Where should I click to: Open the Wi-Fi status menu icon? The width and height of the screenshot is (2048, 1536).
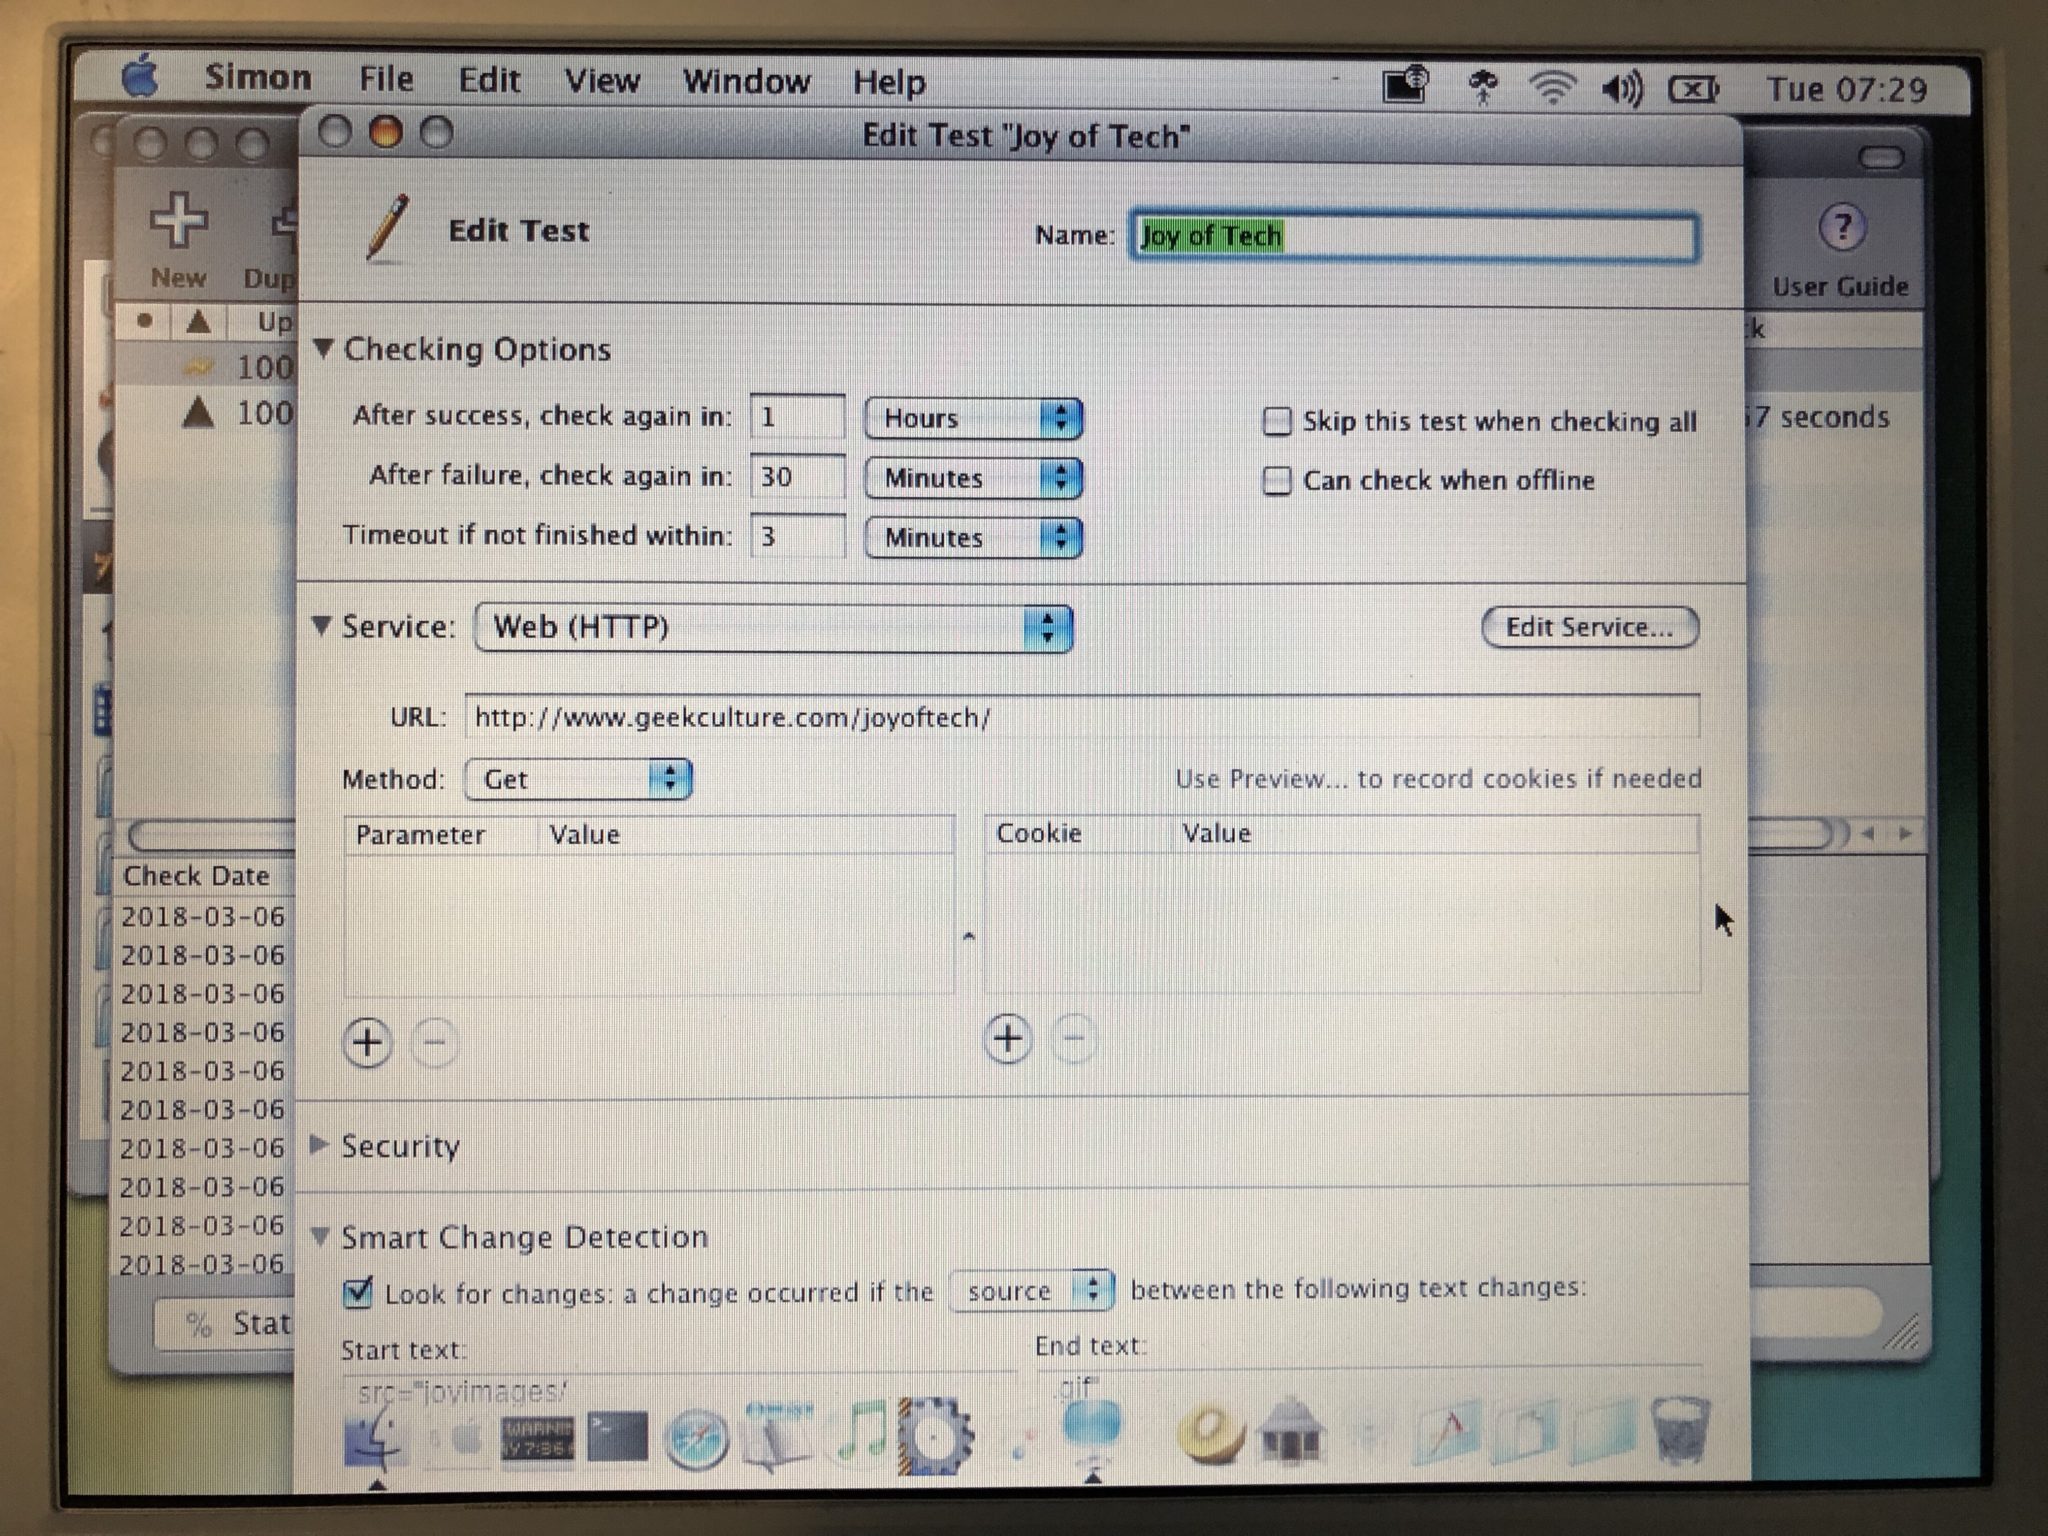click(1552, 88)
